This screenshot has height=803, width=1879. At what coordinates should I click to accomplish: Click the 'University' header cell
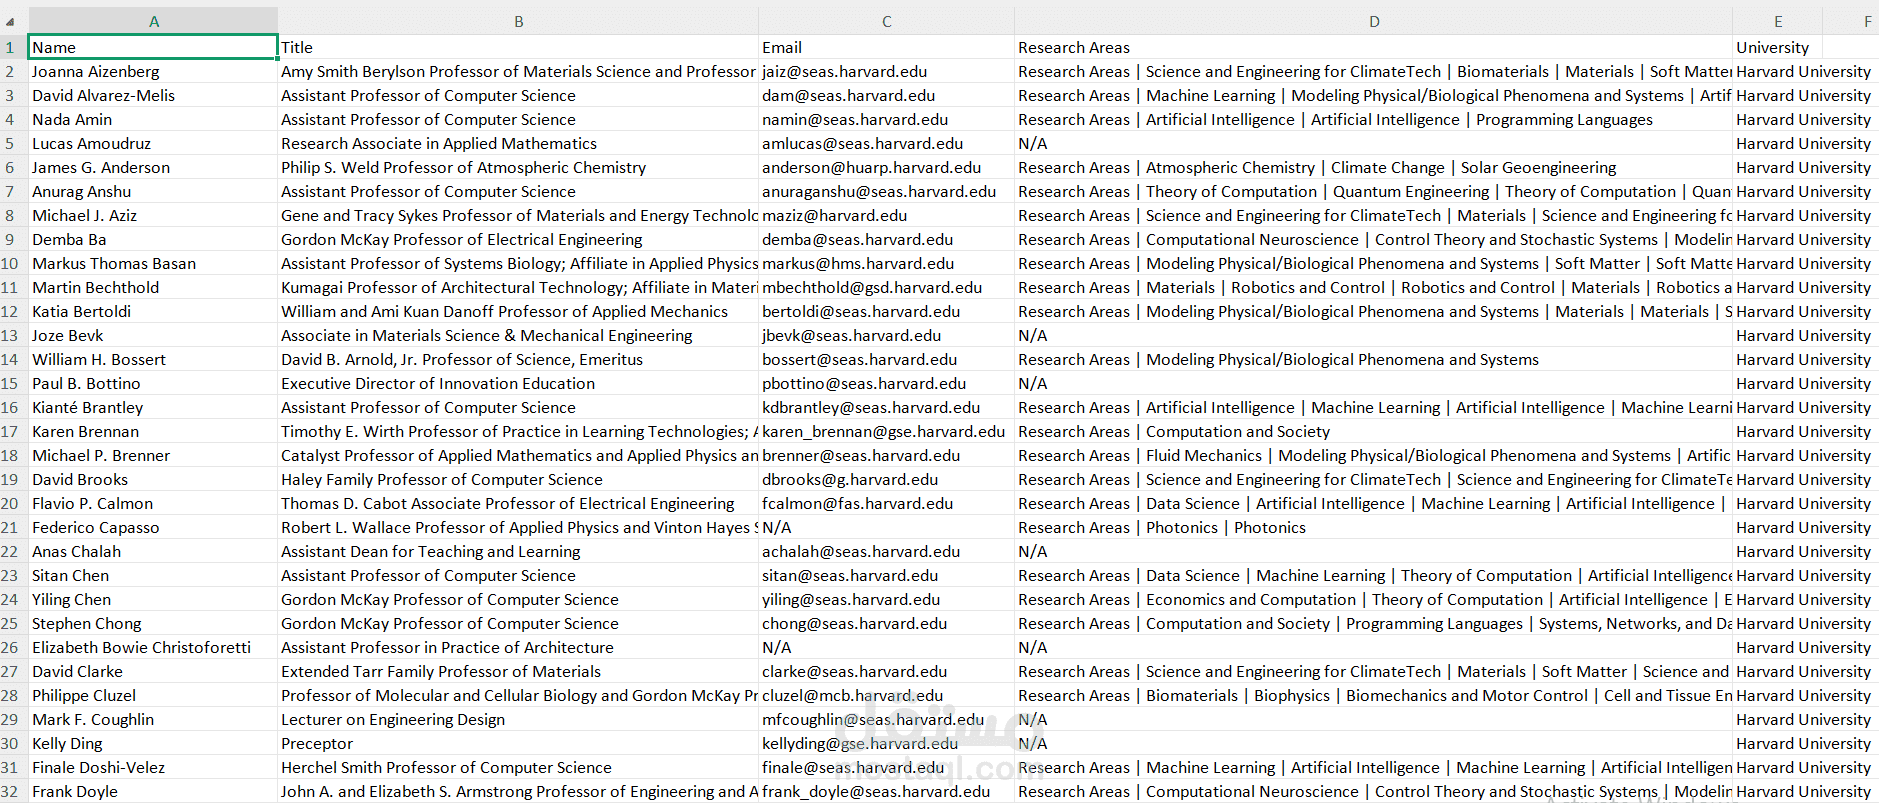pos(1778,47)
